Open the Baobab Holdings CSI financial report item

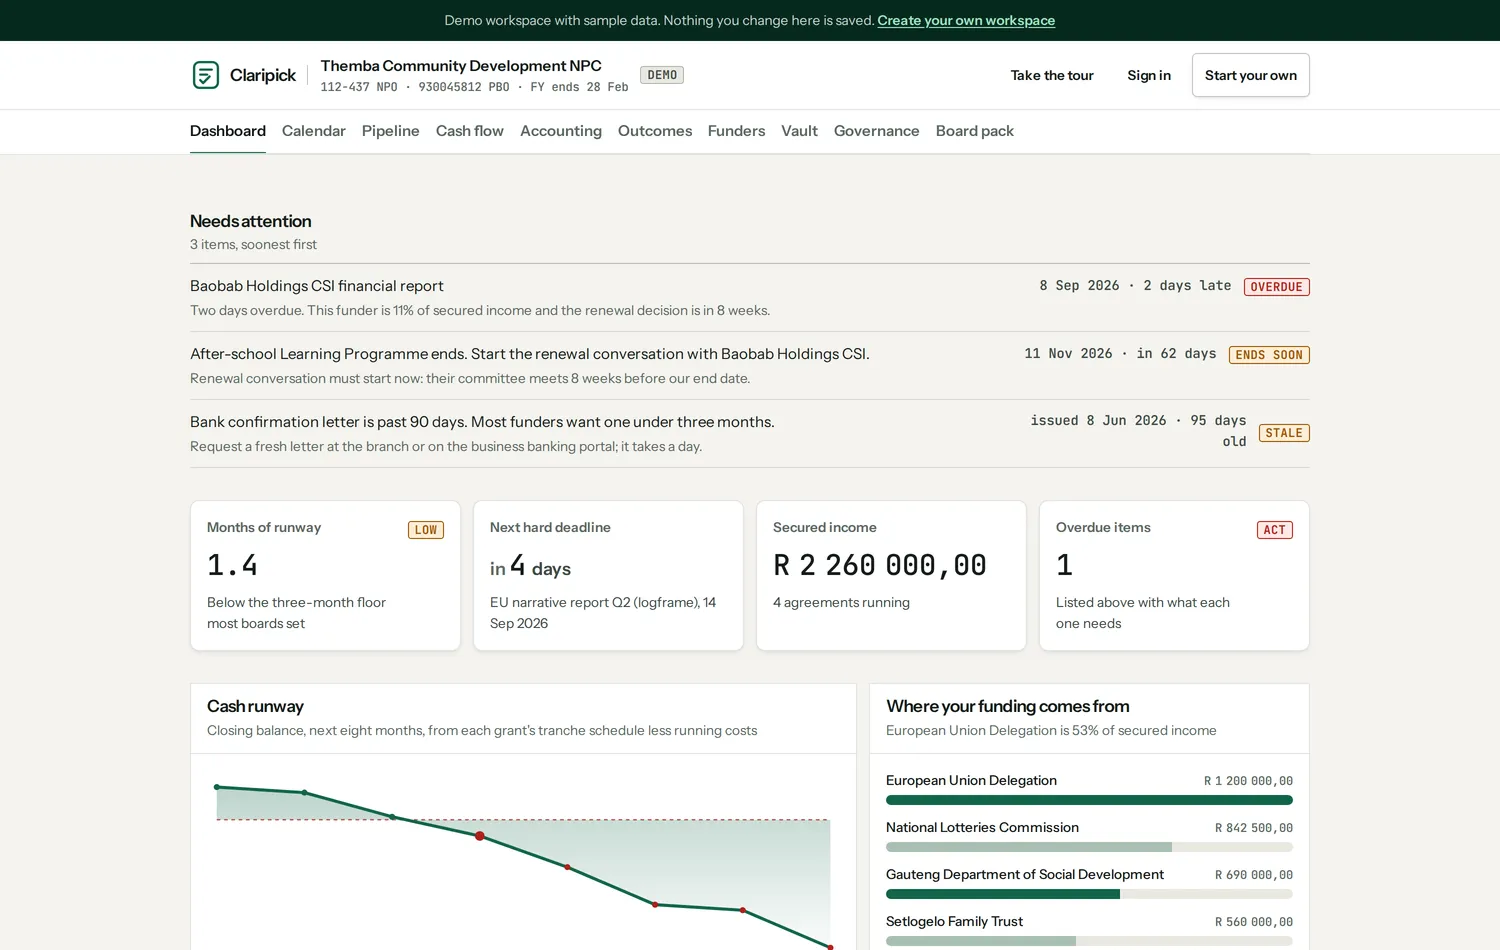click(750, 298)
